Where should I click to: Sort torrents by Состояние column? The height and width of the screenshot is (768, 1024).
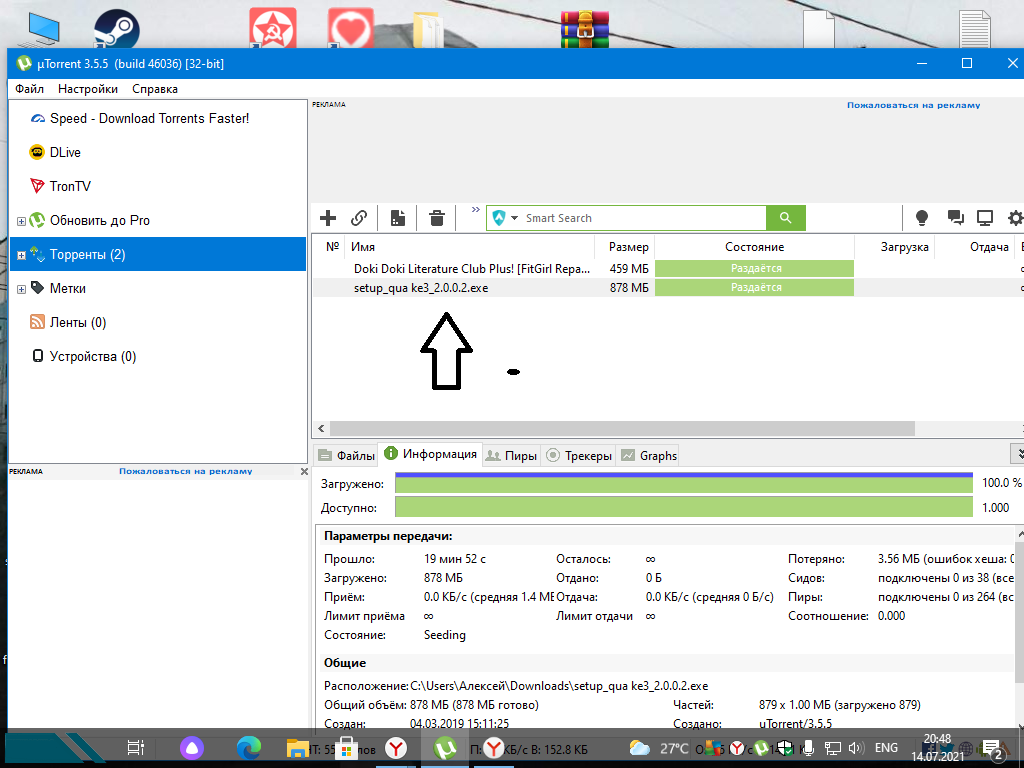pyautogui.click(x=754, y=247)
